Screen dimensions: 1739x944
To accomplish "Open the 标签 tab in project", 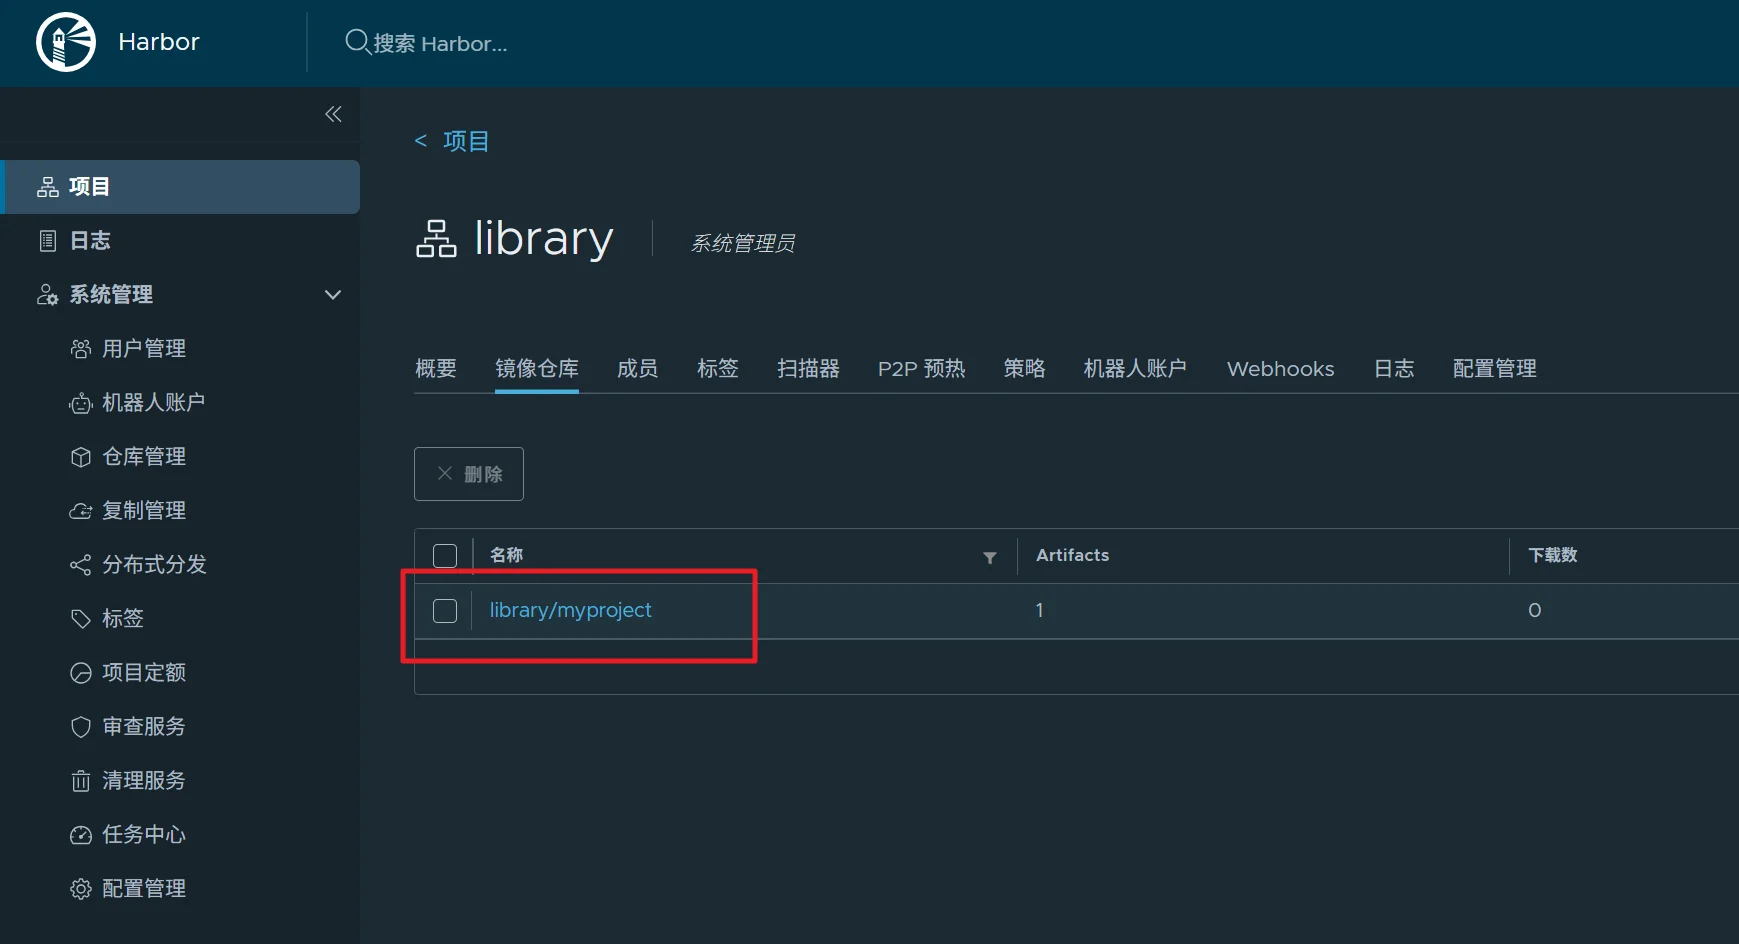I will [718, 369].
